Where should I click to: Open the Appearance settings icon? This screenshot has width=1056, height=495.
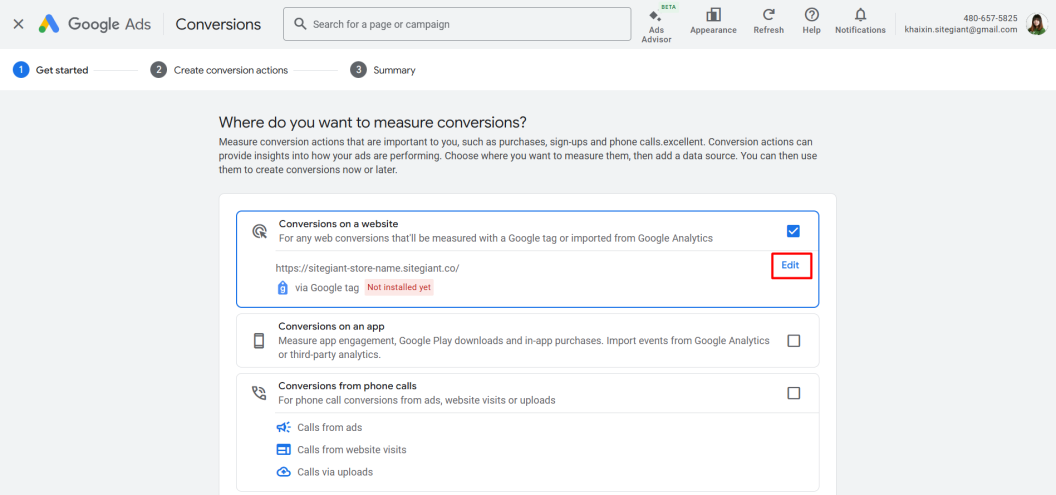click(x=713, y=15)
